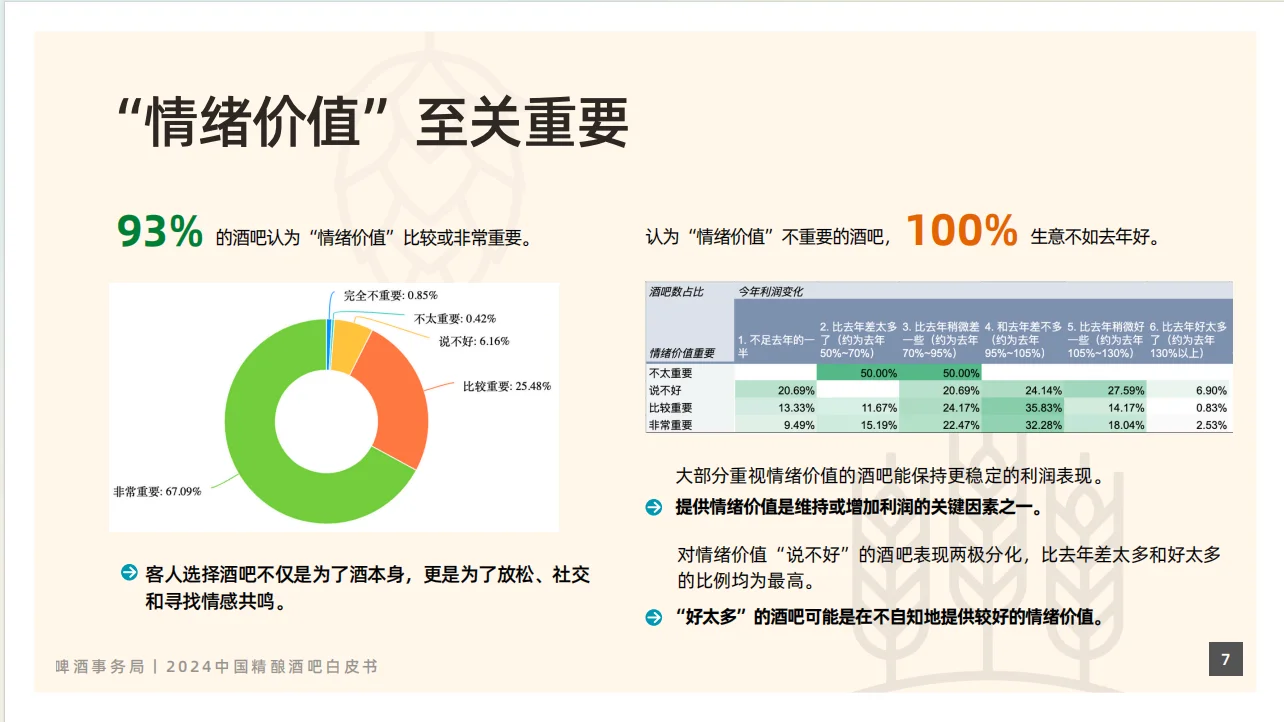Click the table cell "32.28%"
Image resolution: width=1284 pixels, height=722 pixels.
[x=1022, y=425]
